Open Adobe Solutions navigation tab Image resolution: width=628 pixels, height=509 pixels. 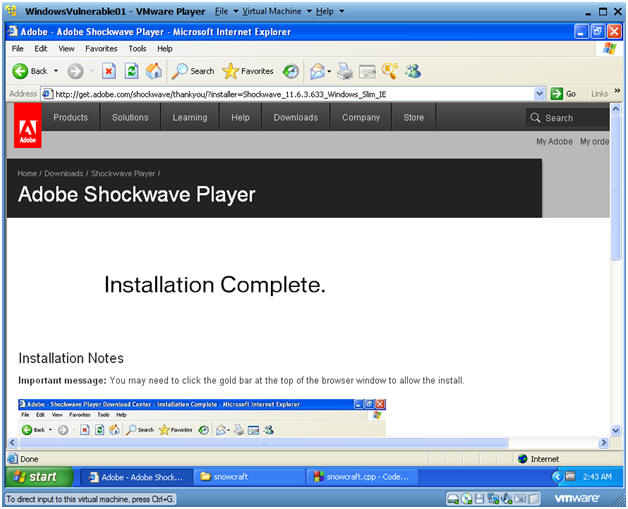[x=130, y=117]
